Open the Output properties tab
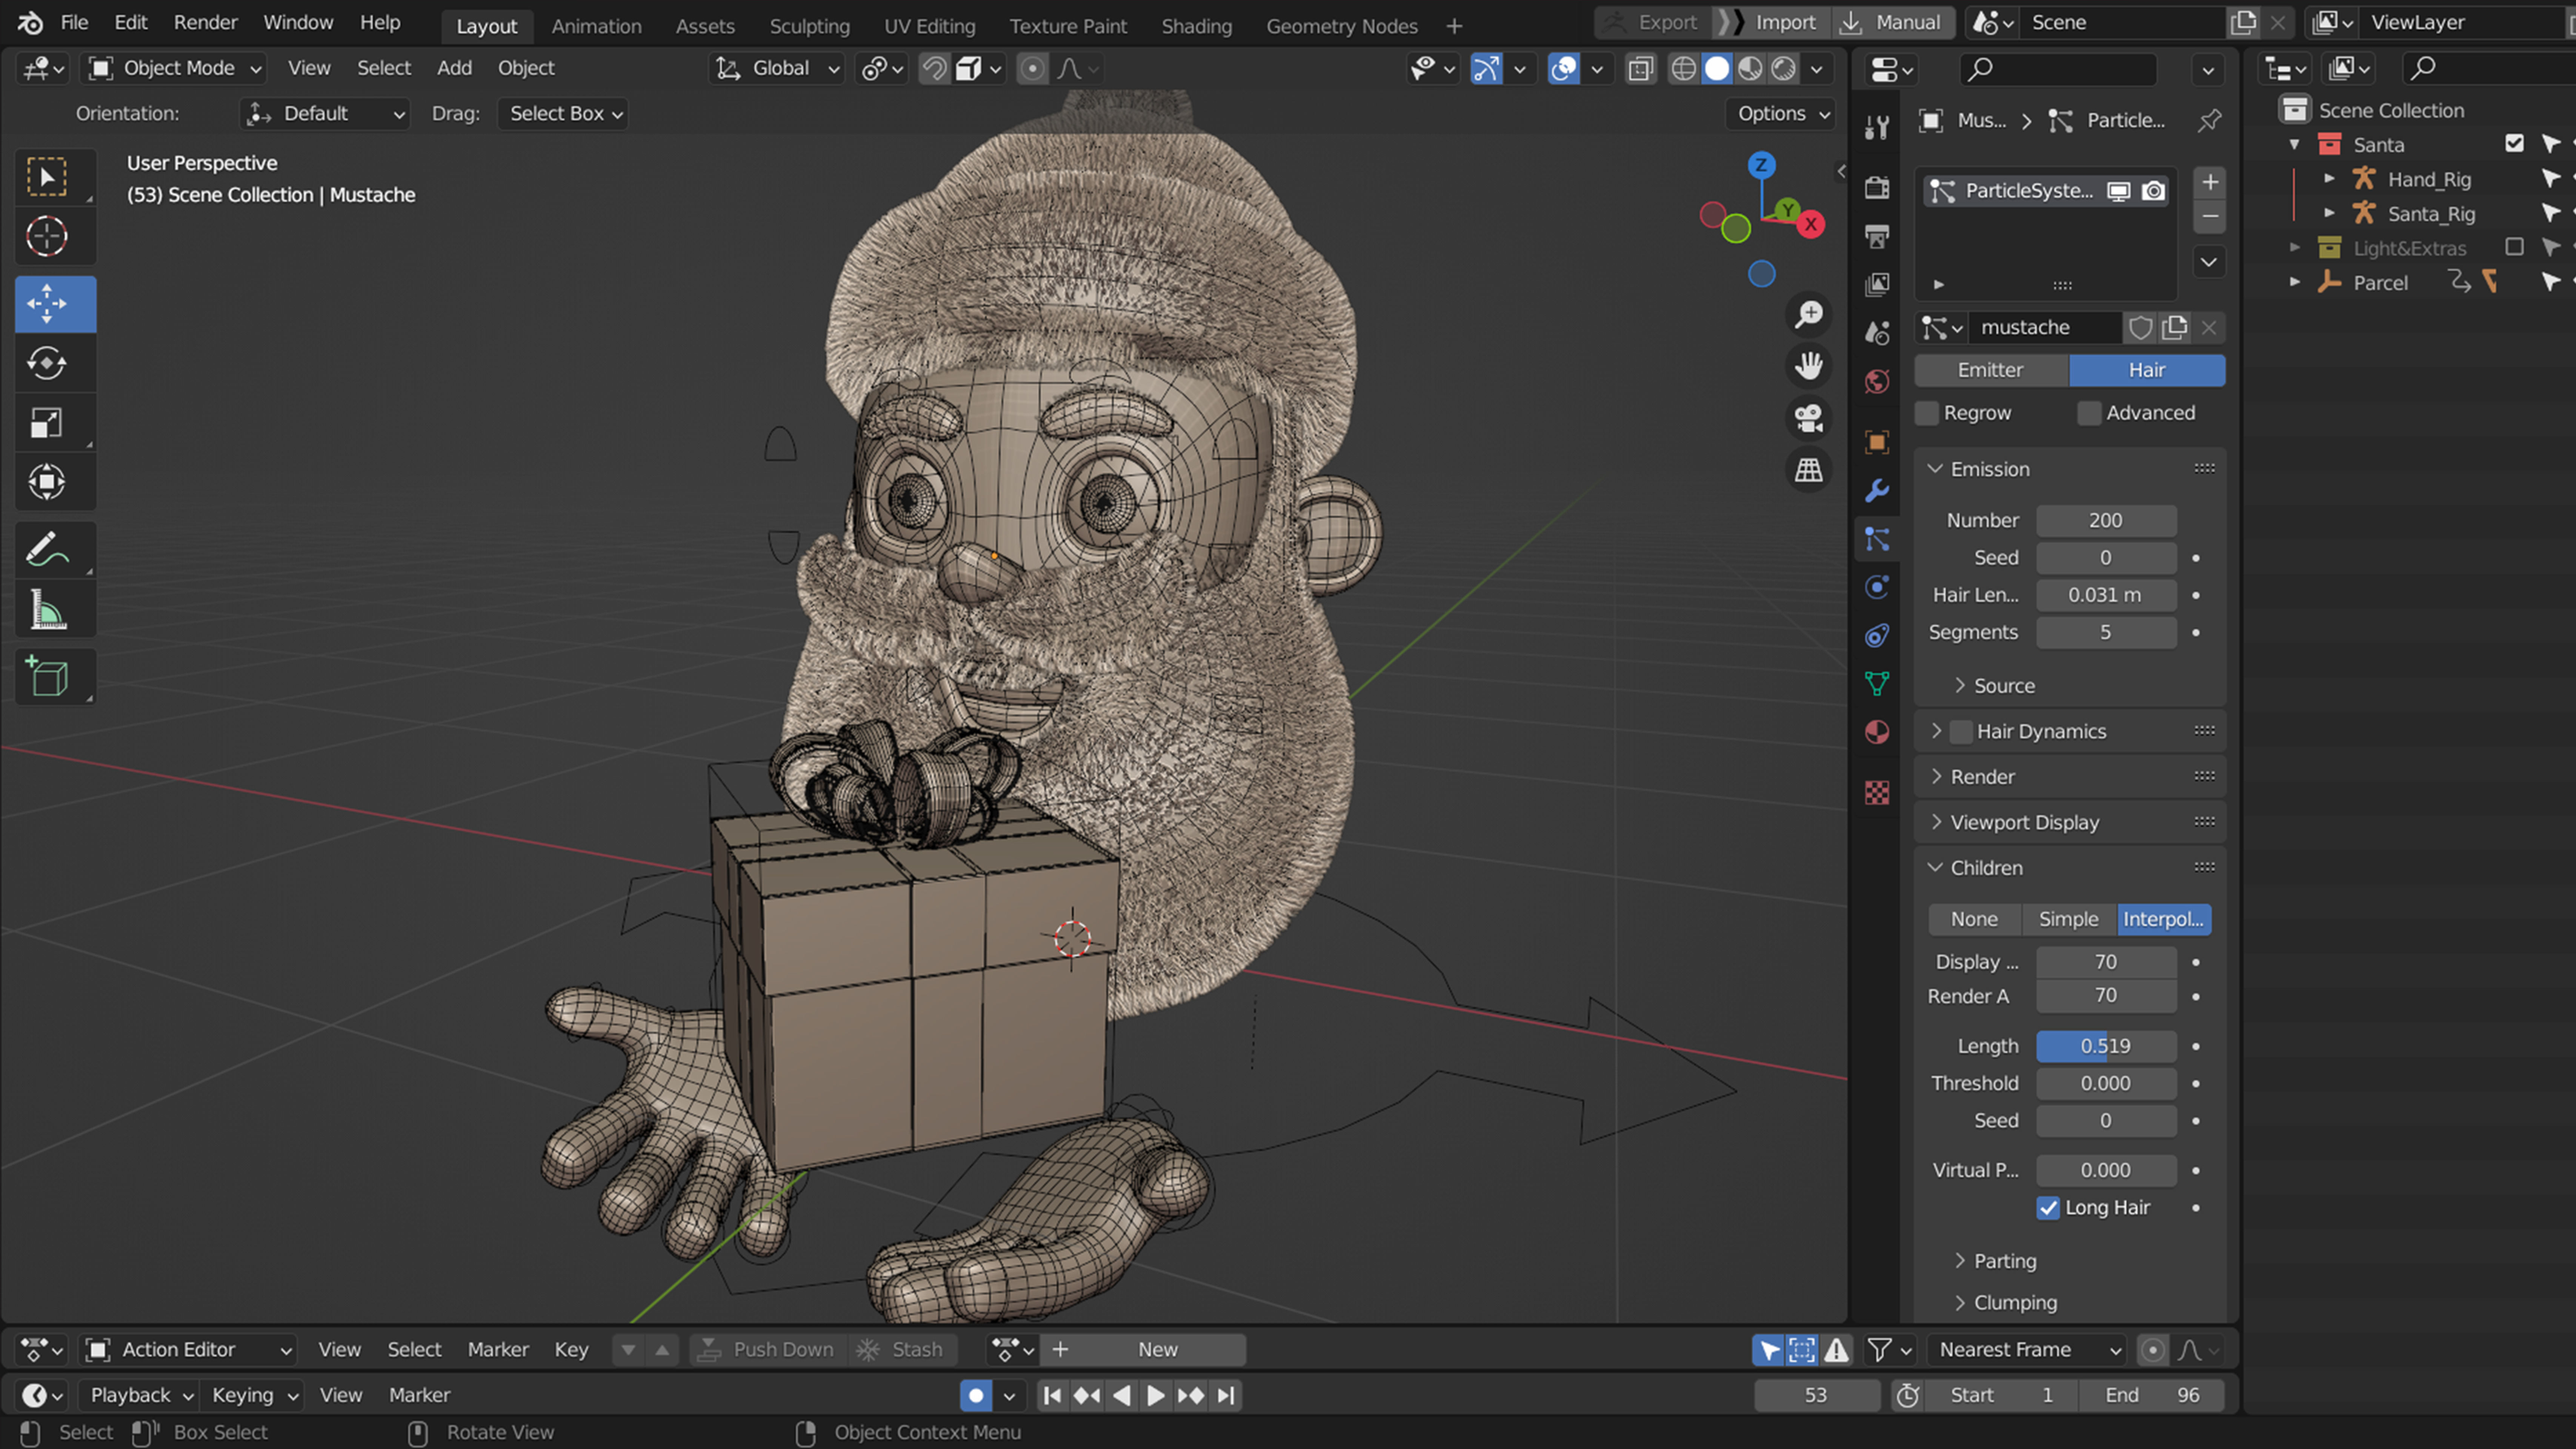 point(1877,236)
